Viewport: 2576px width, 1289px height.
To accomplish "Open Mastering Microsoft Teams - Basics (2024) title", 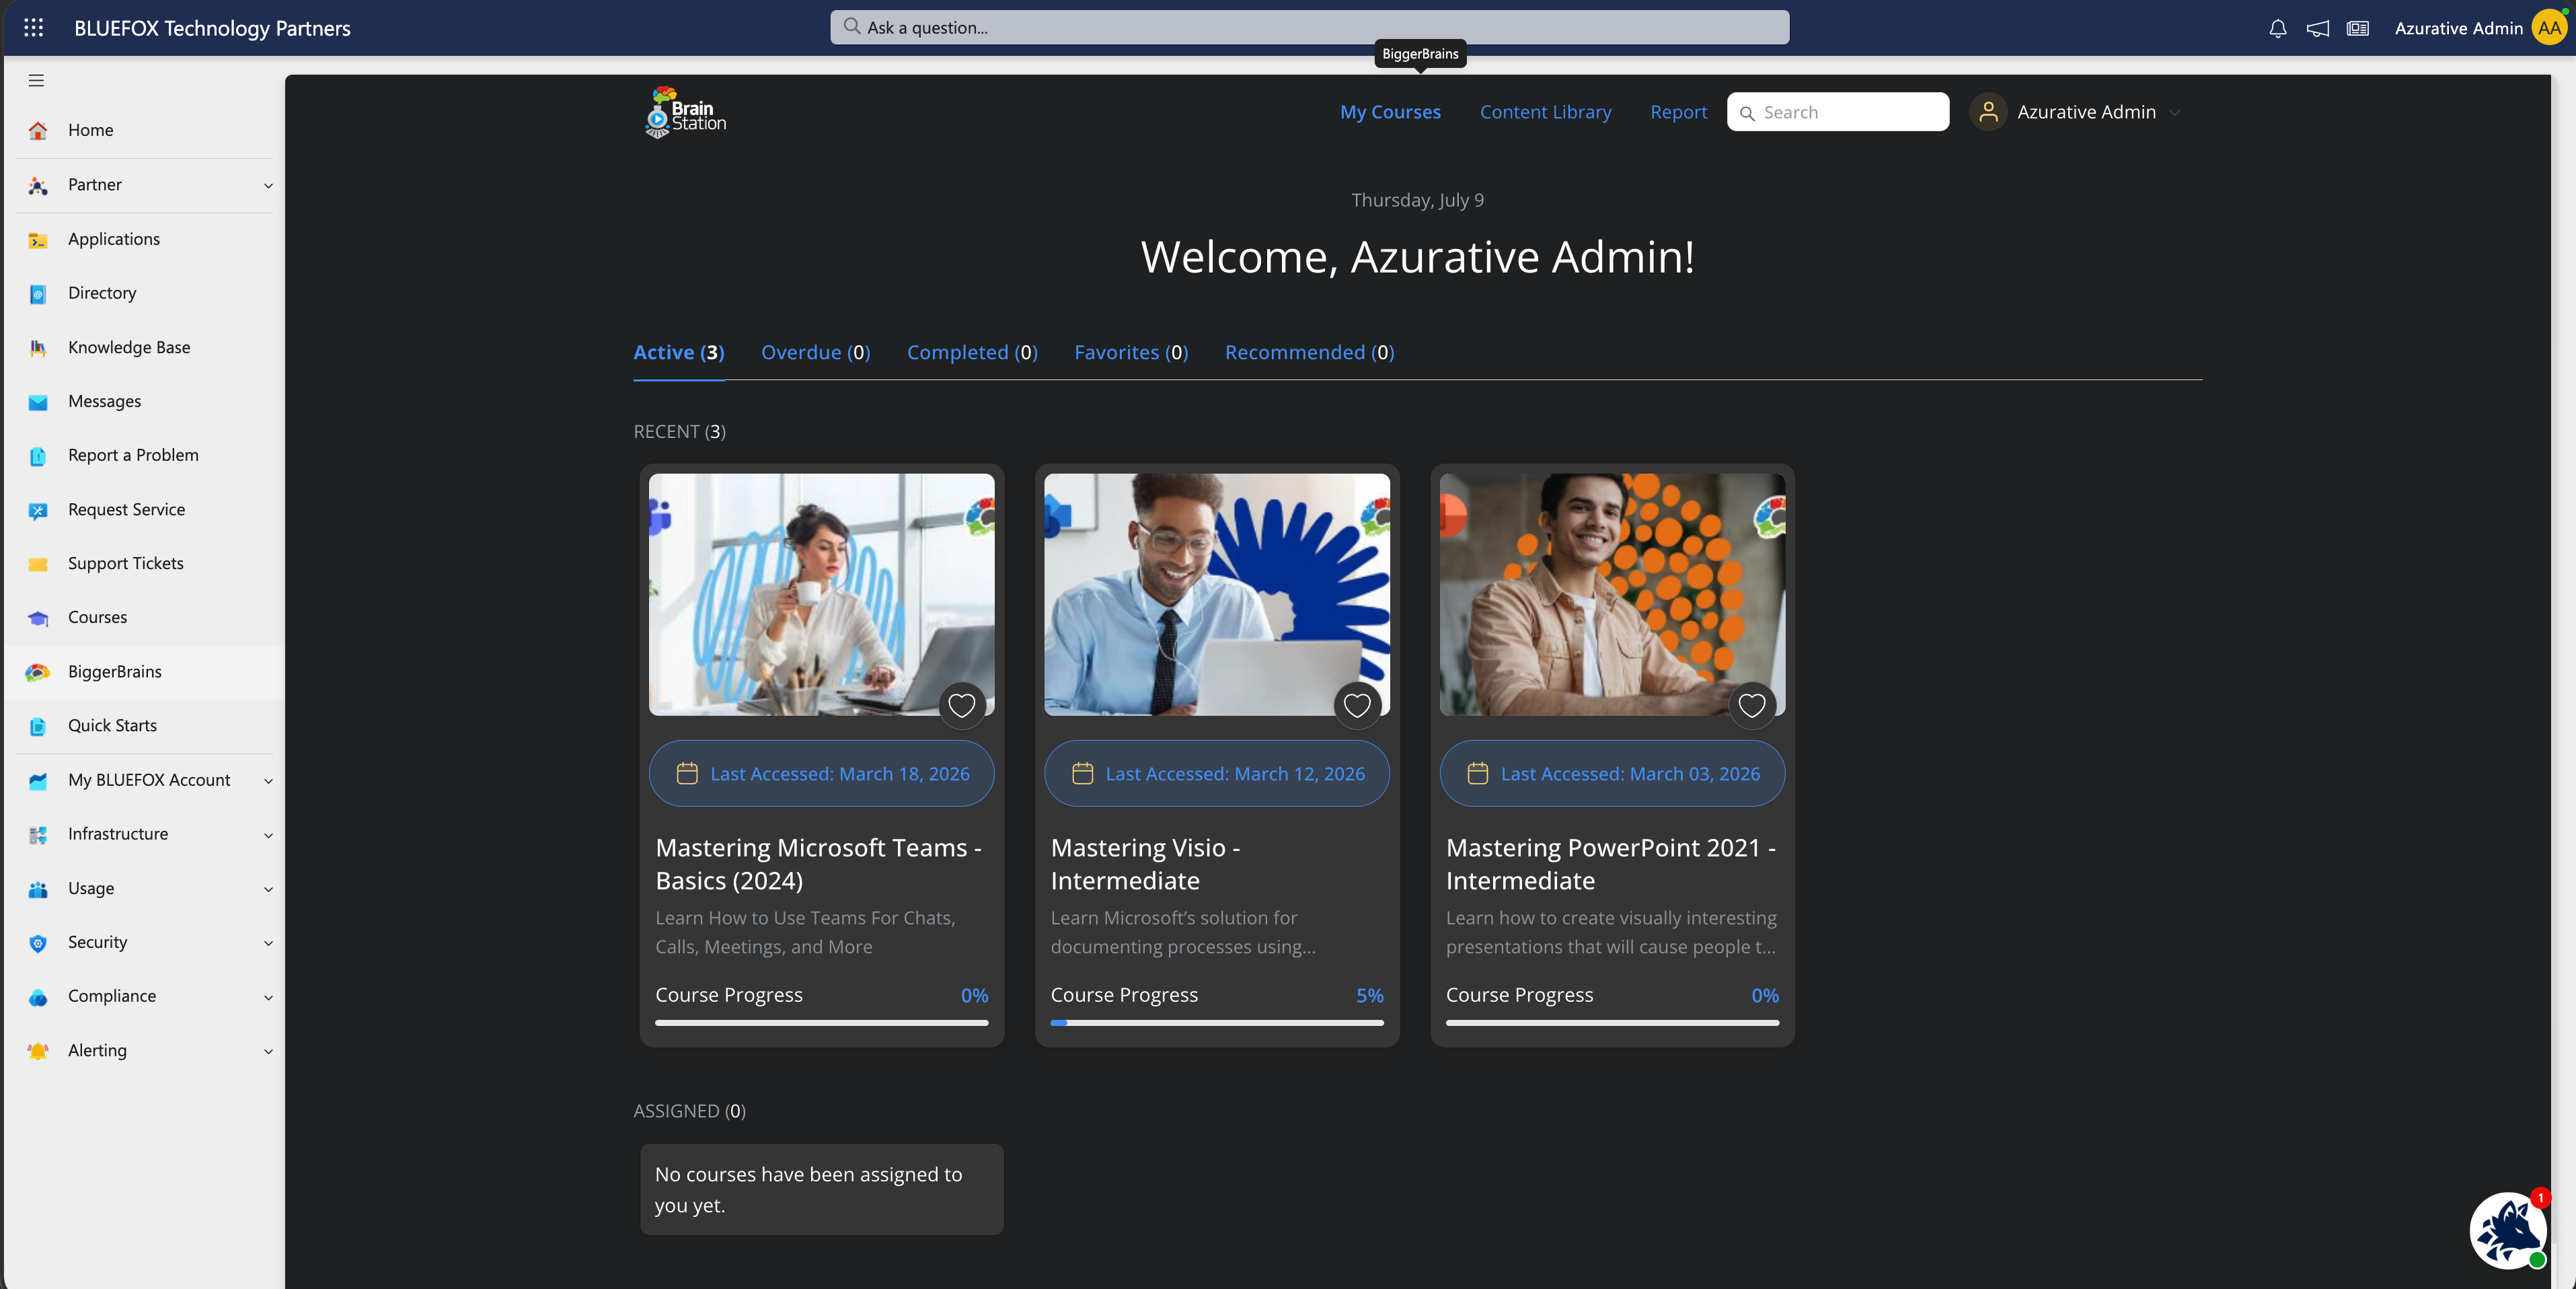I will click(818, 864).
